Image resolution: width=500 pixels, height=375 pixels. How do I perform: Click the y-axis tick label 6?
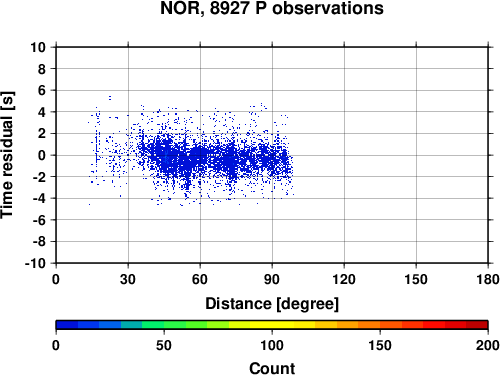pyautogui.click(x=42, y=90)
